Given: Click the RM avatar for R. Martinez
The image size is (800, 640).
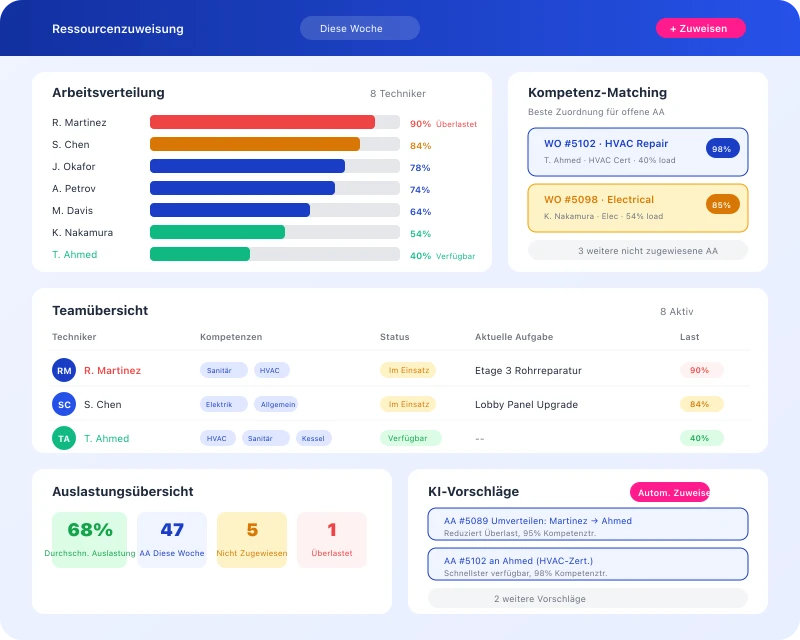Looking at the screenshot, I should (x=64, y=370).
